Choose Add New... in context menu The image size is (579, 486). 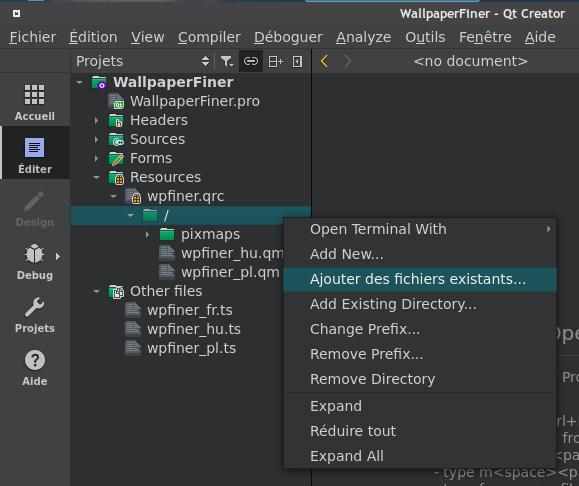point(420,254)
